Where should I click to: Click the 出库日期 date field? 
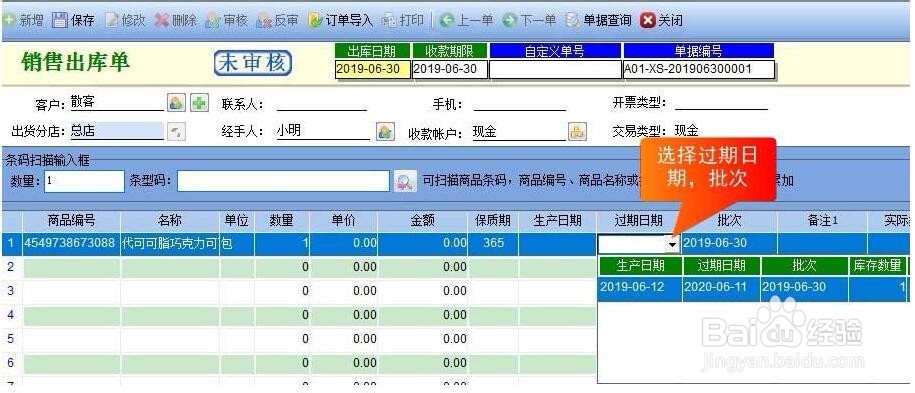(373, 69)
